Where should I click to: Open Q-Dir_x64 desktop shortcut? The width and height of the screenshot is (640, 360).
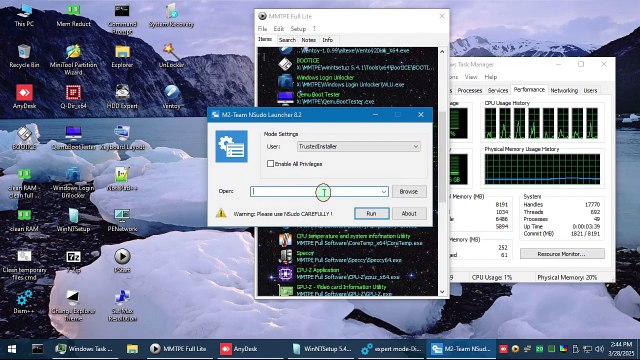point(73,97)
